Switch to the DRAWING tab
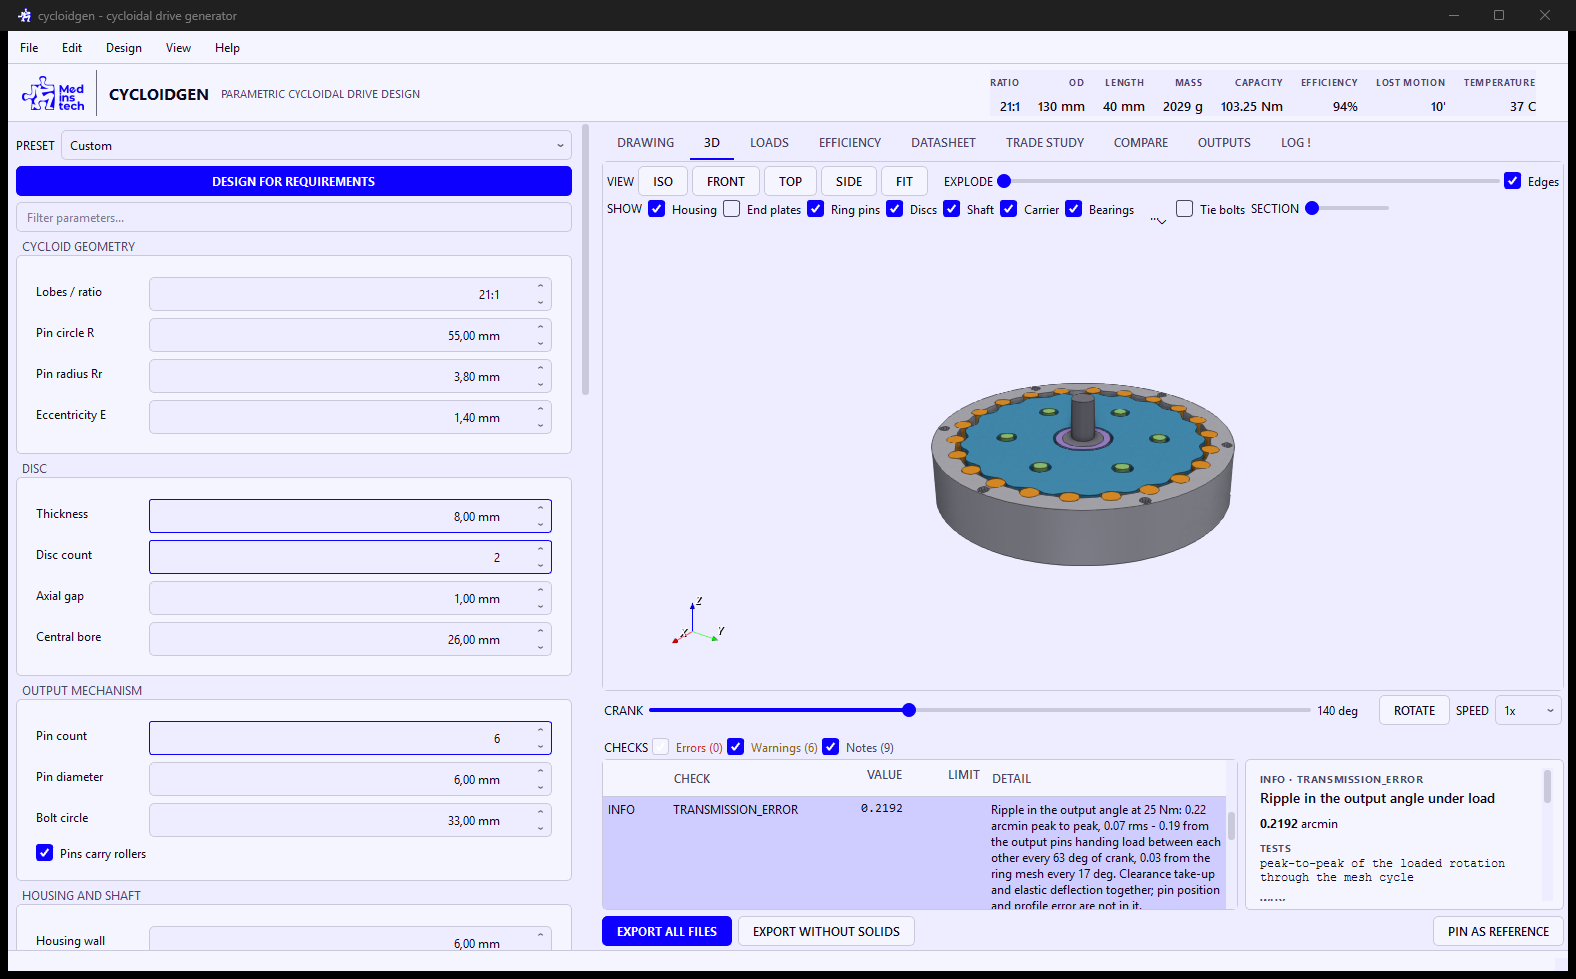1576x979 pixels. coord(646,143)
